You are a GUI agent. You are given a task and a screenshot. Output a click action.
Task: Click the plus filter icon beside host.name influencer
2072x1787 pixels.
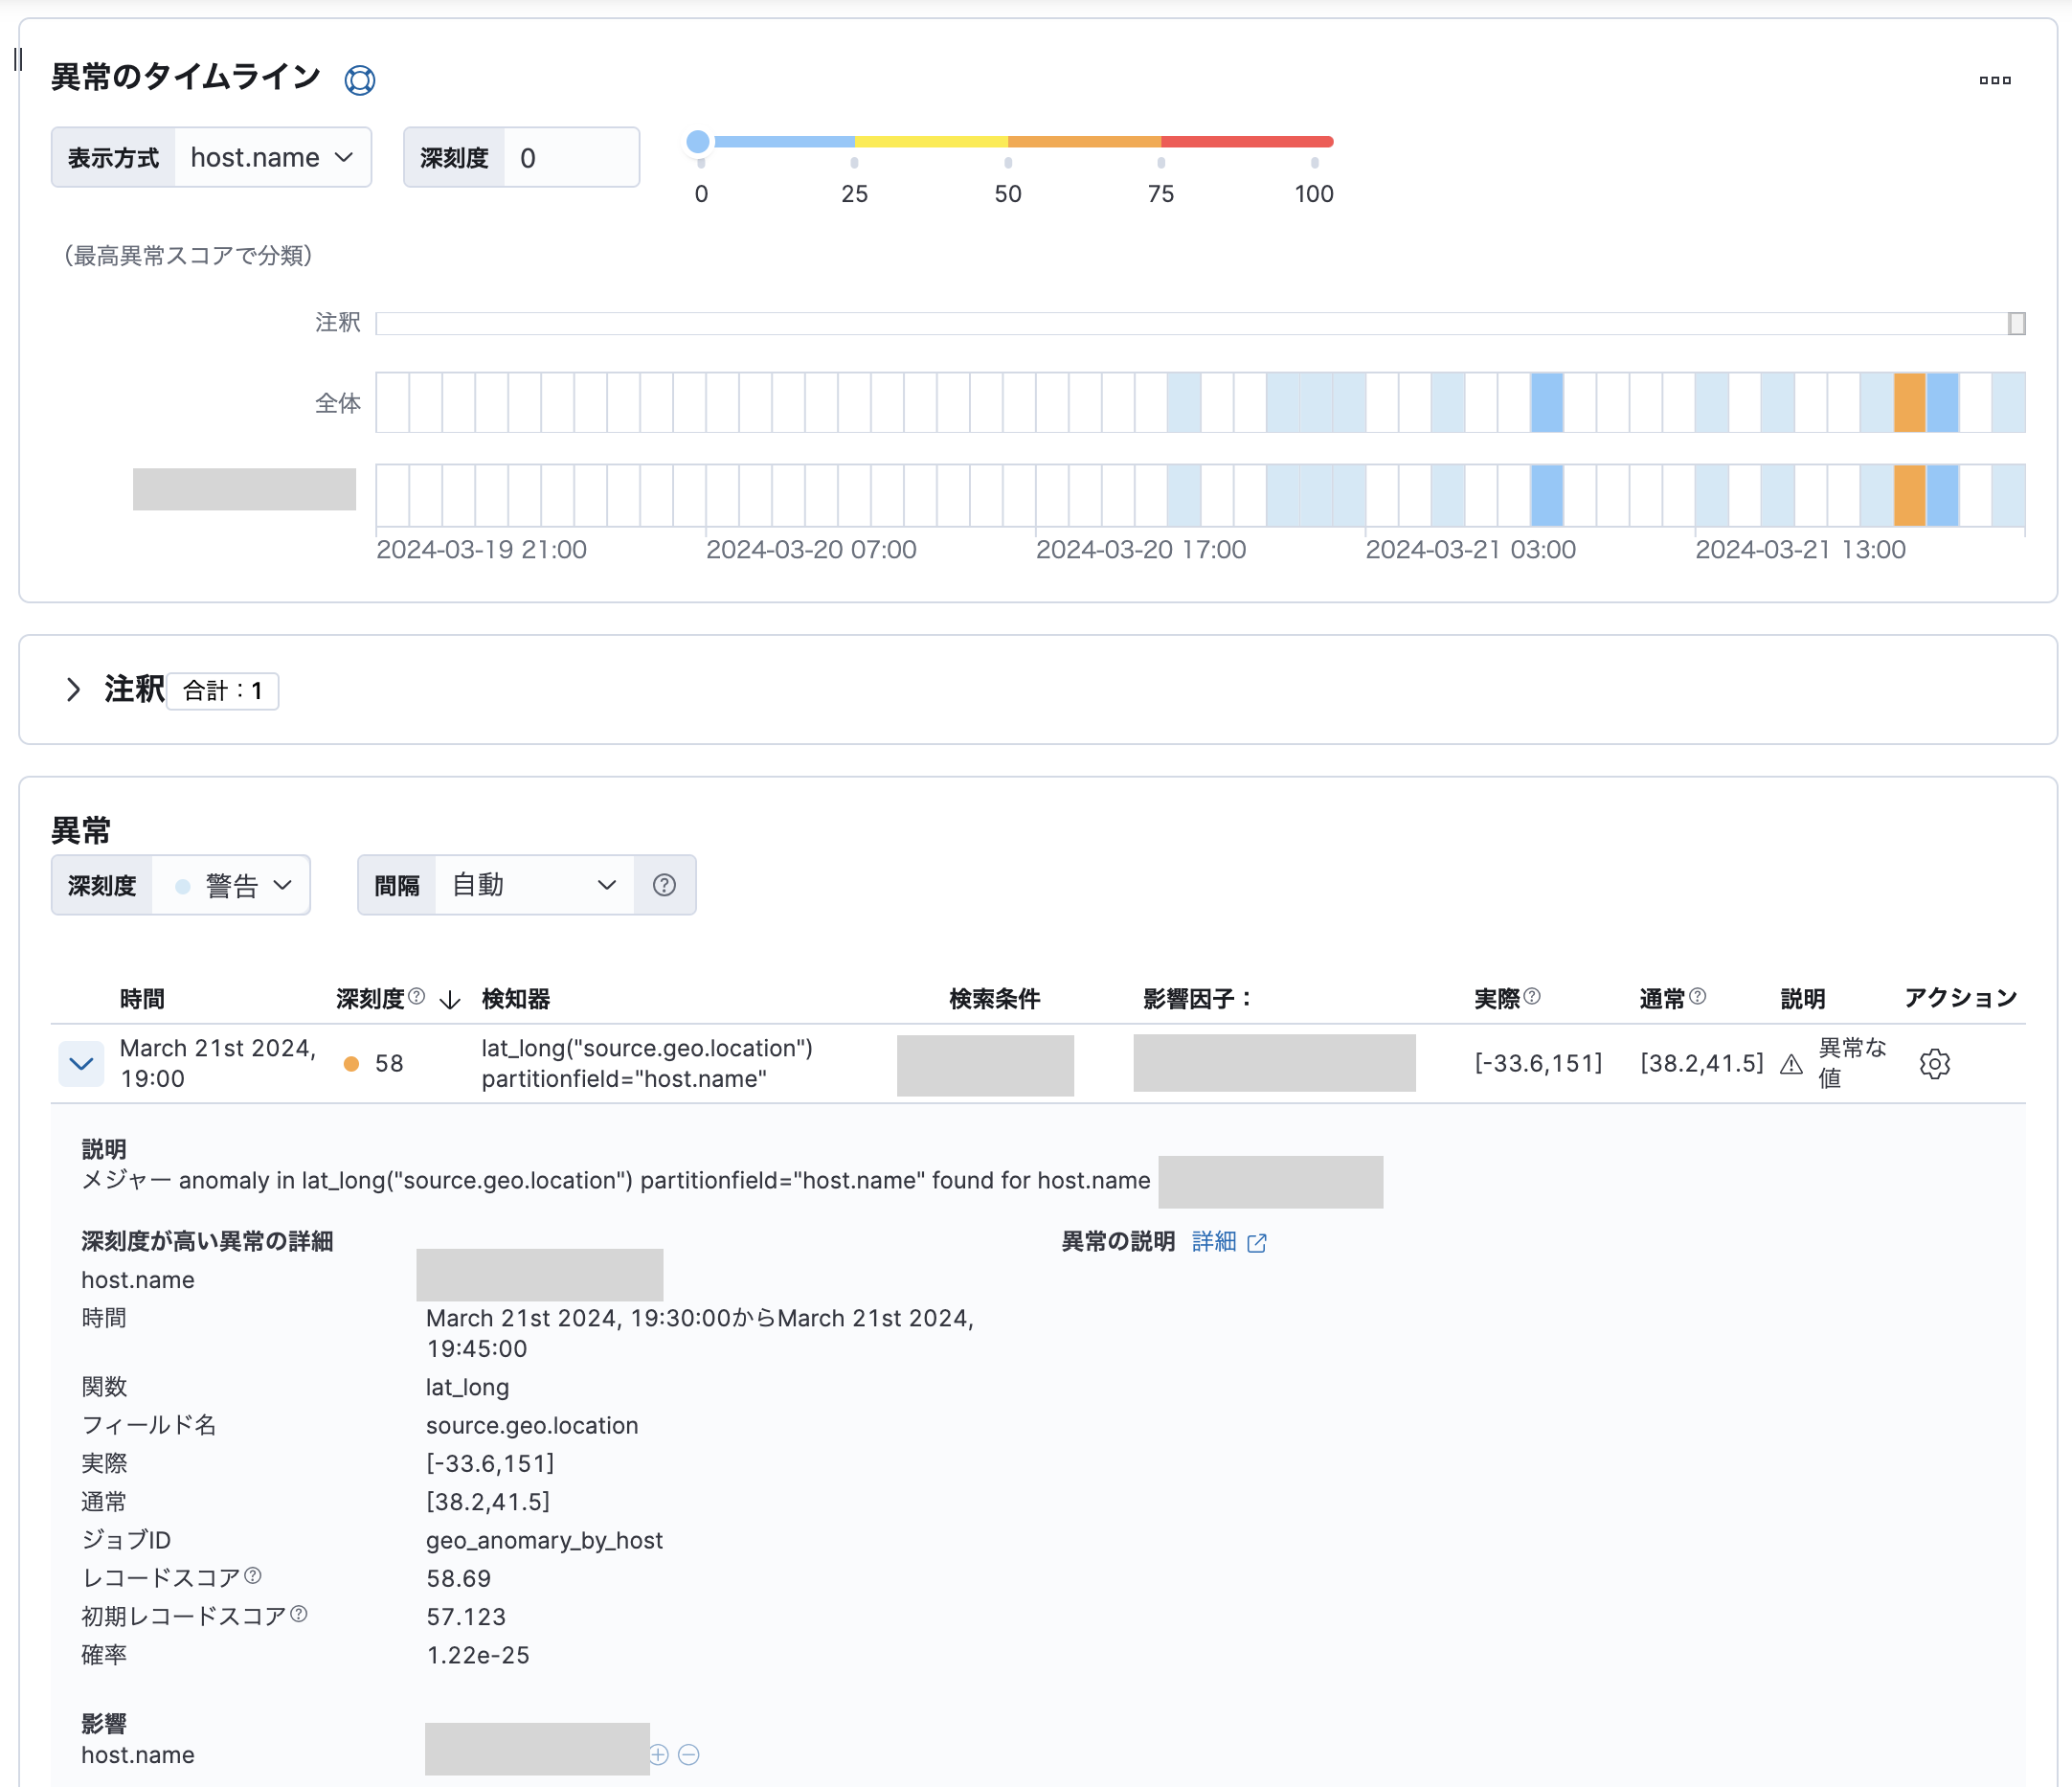pos(659,1754)
